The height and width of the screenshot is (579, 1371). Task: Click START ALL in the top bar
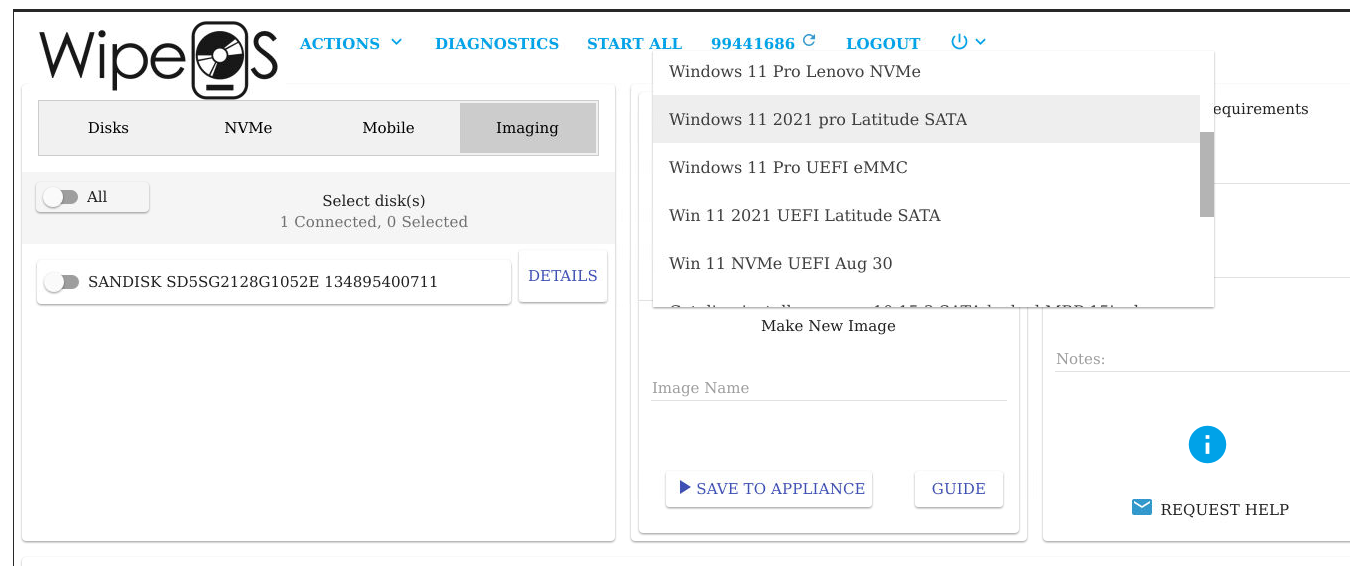coord(634,44)
